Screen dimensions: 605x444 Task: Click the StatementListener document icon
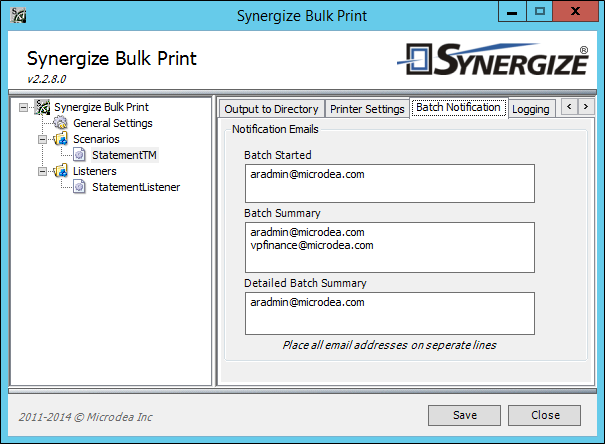coord(79,187)
